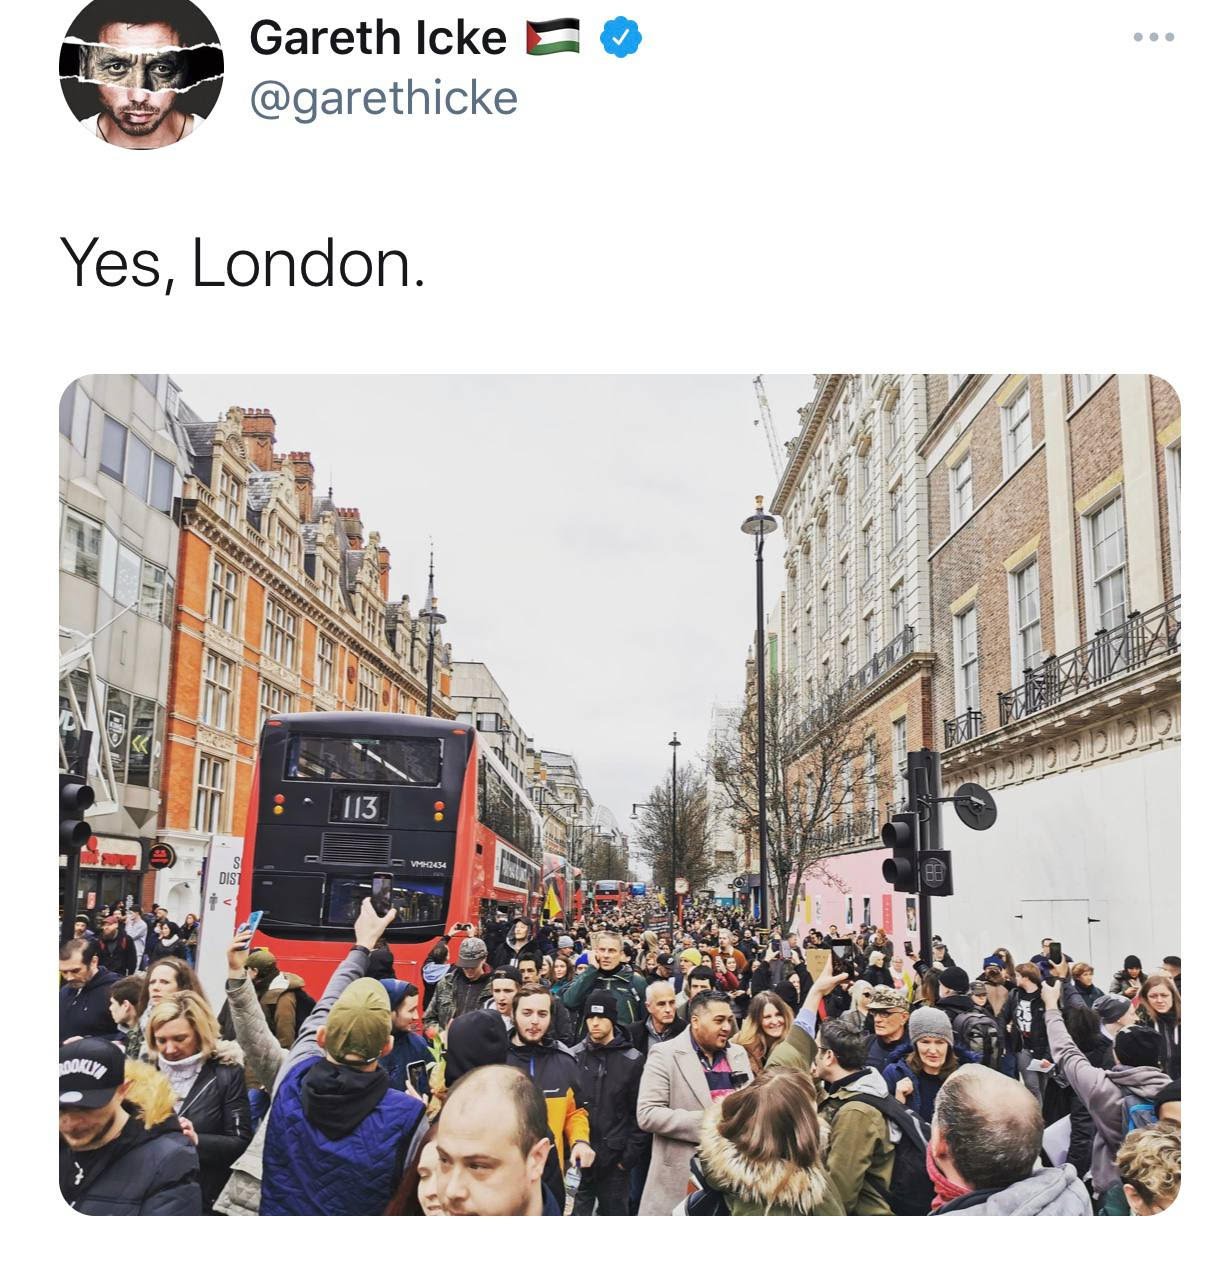Click the olive green cap in crowd

[358, 1019]
